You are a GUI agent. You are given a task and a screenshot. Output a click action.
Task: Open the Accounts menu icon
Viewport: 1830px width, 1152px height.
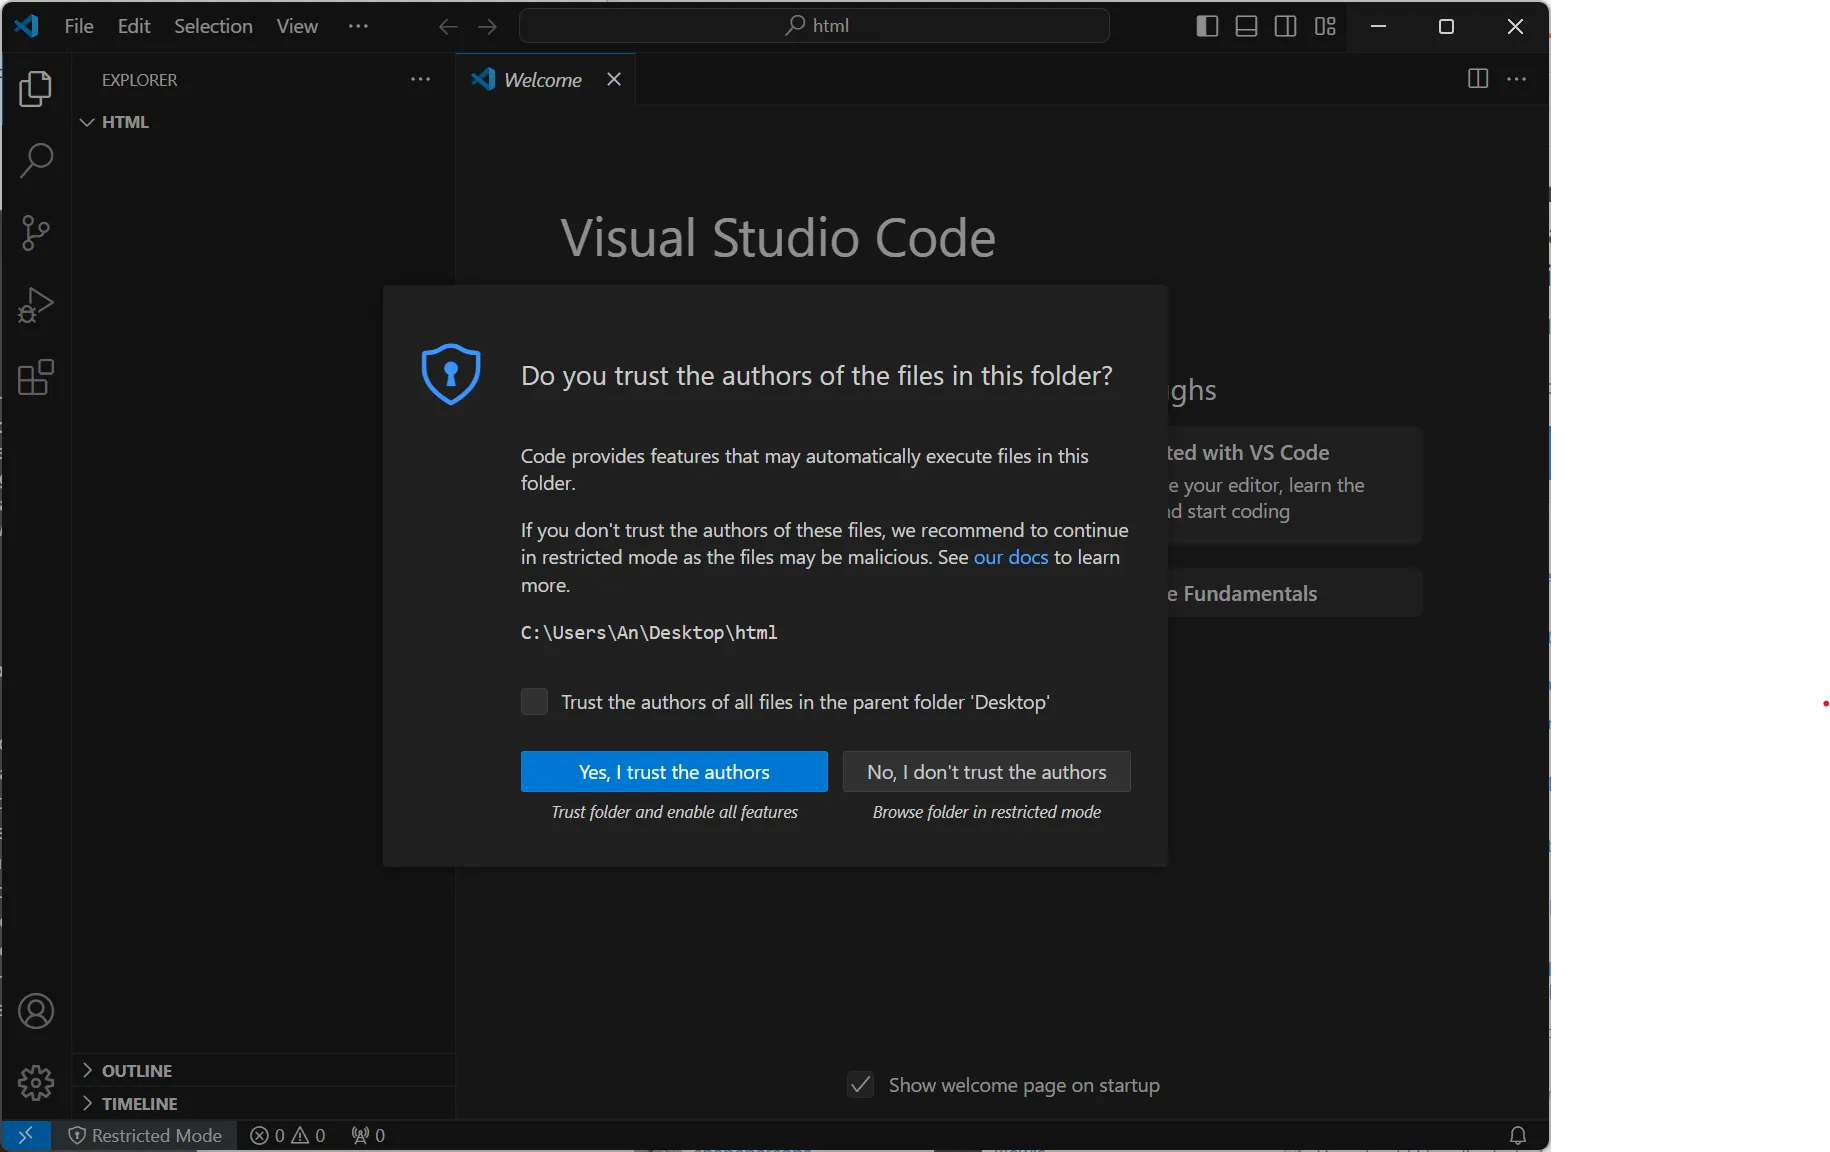click(x=36, y=1011)
